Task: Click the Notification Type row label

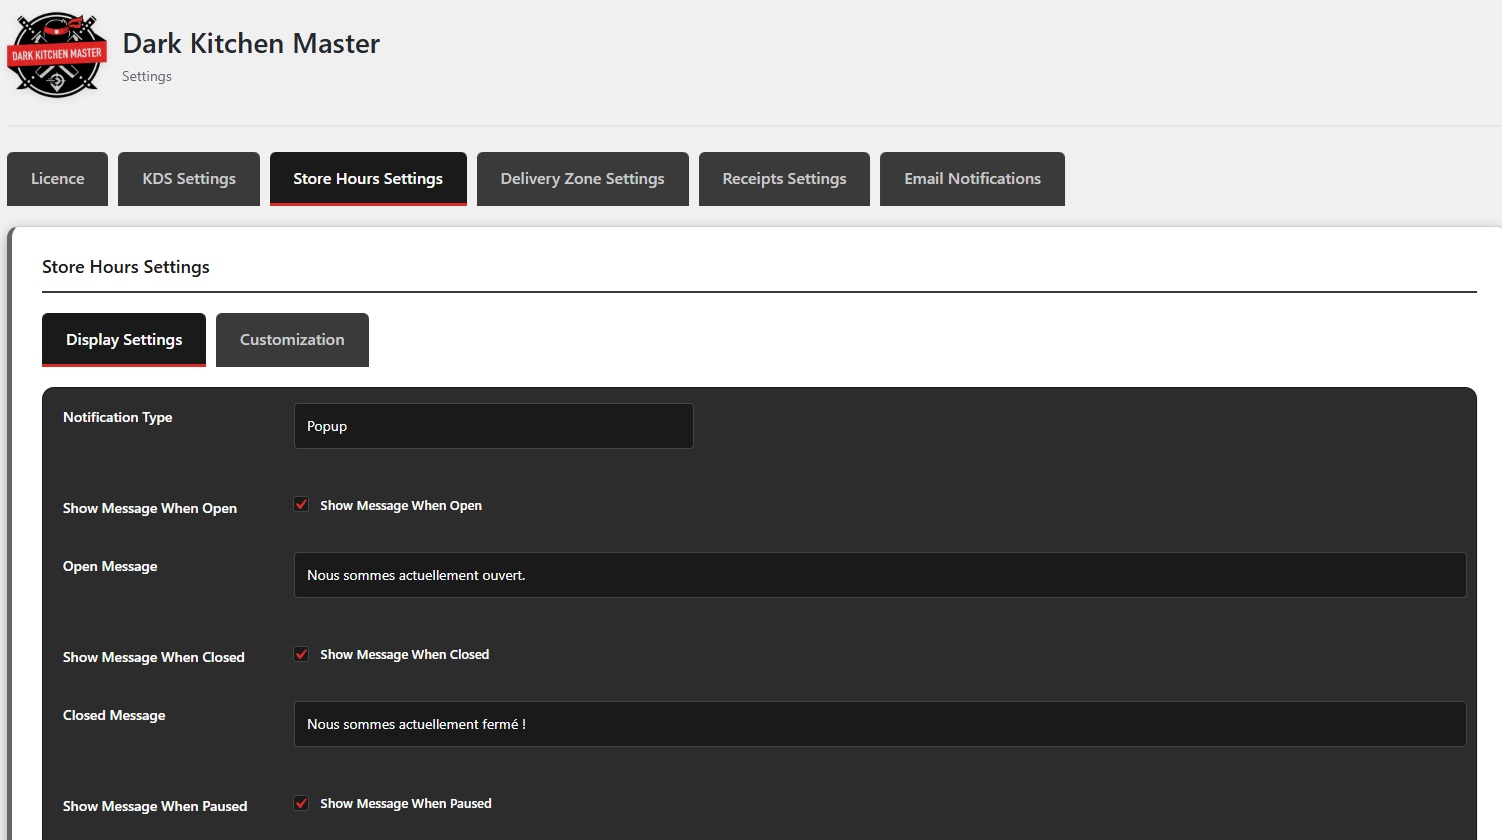Action: pos(117,417)
